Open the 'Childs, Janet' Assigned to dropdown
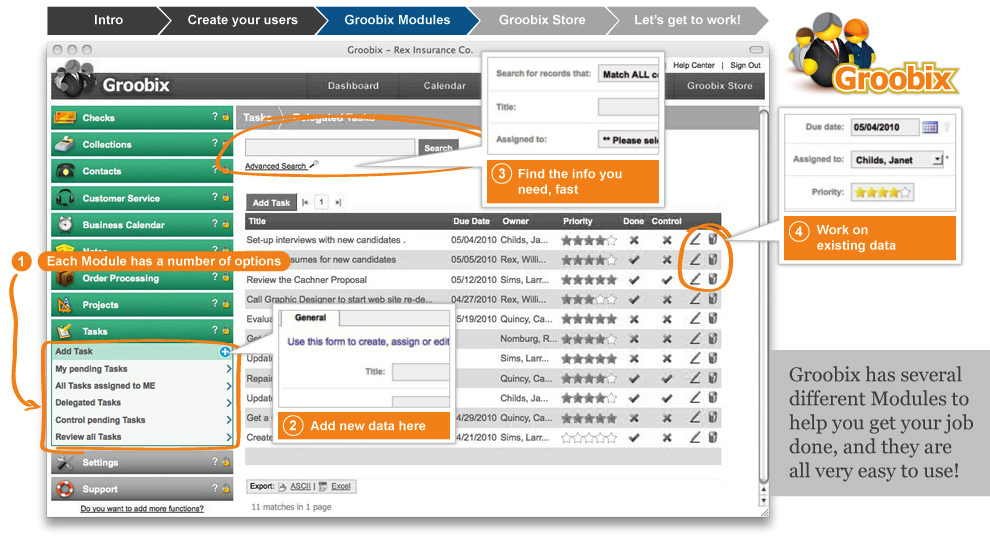The width and height of the screenshot is (990, 536). pos(897,160)
